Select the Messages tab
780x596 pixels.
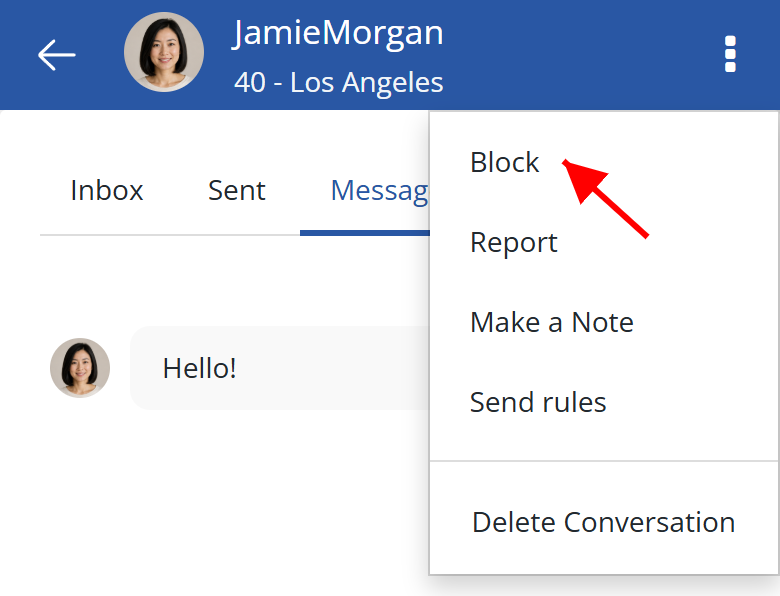pos(379,192)
